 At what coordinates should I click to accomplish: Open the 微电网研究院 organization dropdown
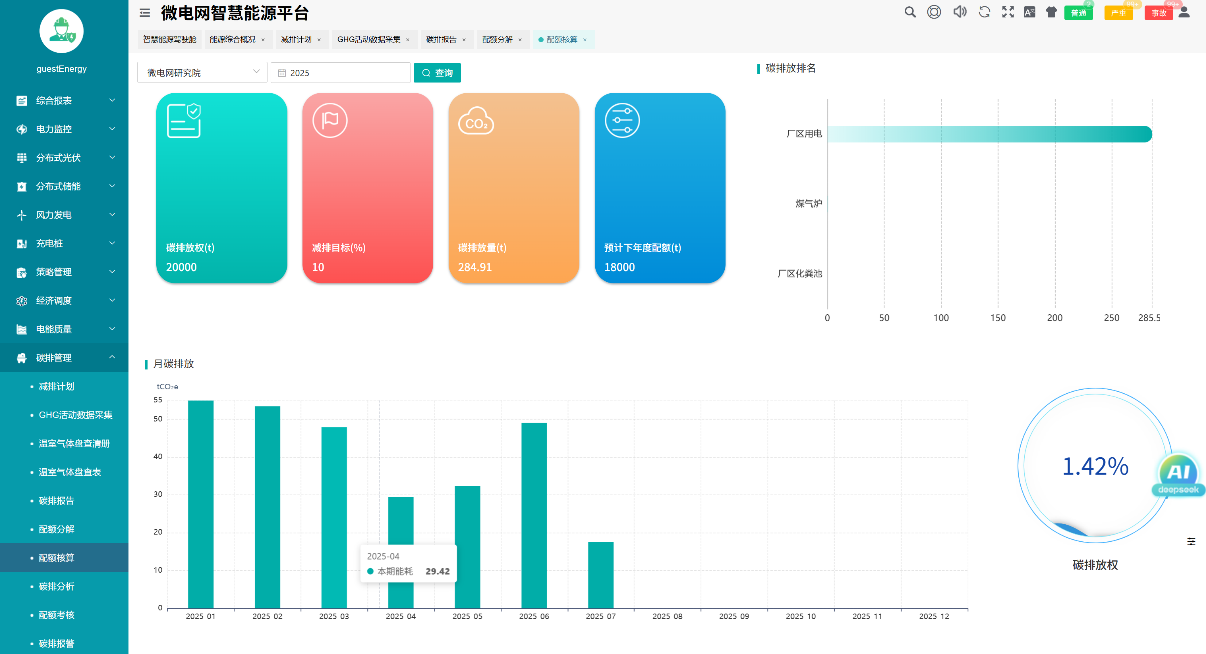pyautogui.click(x=202, y=73)
